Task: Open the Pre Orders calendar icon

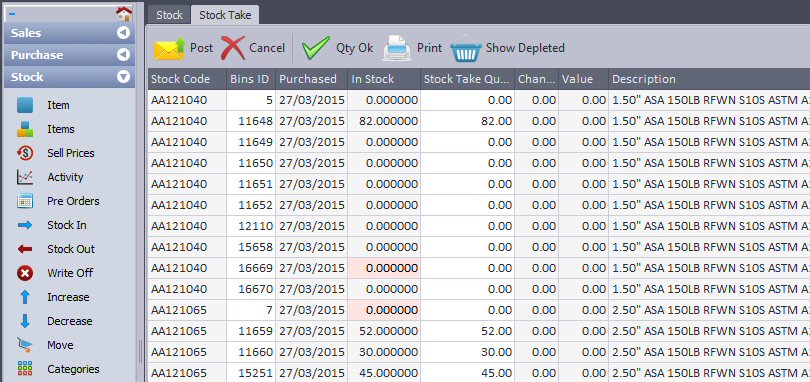Action: click(25, 201)
